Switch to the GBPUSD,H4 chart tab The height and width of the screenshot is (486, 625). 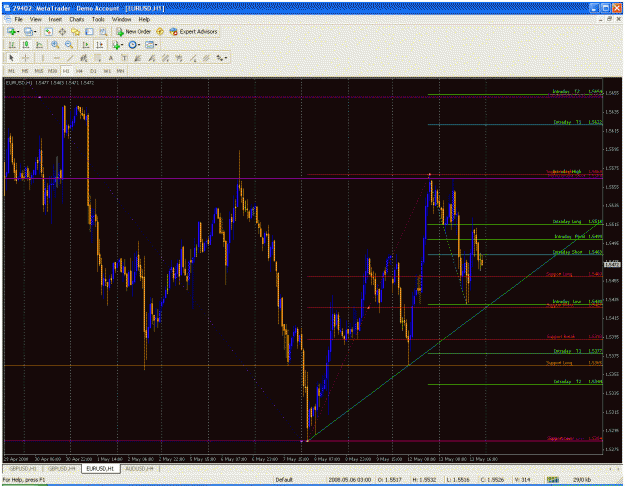pos(61,468)
